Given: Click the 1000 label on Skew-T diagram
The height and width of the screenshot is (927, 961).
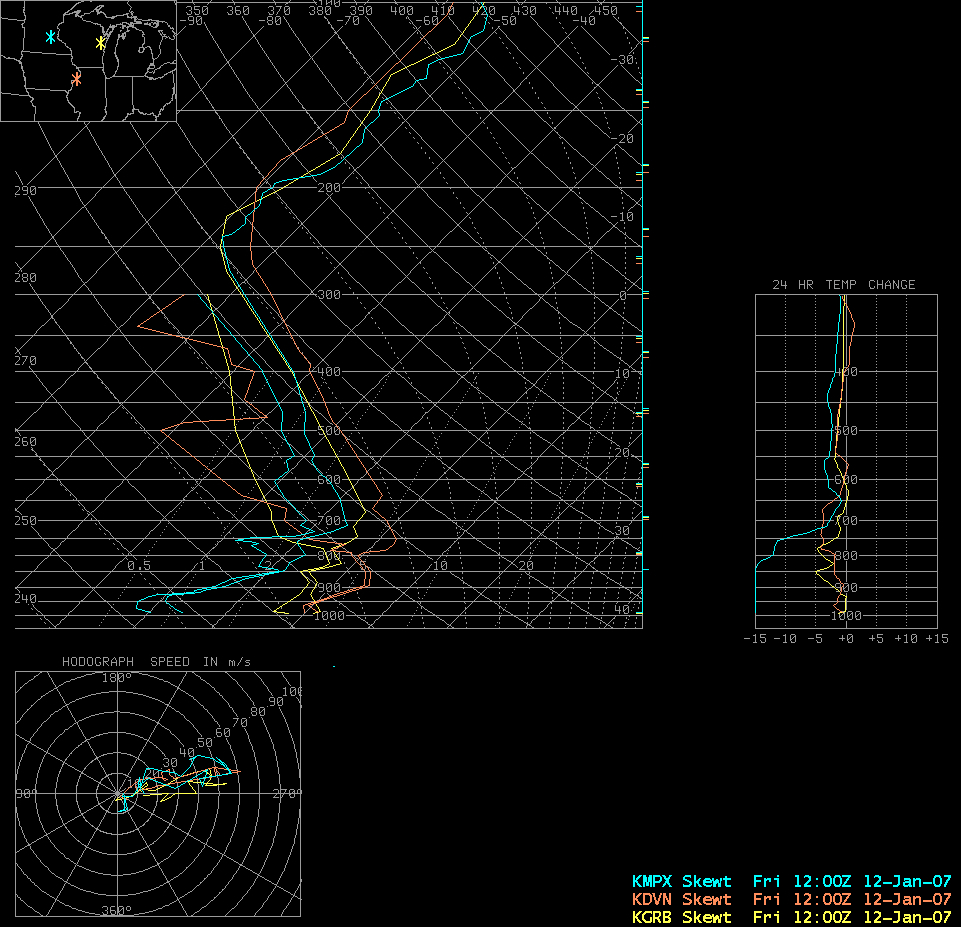Looking at the screenshot, I should click(x=329, y=616).
